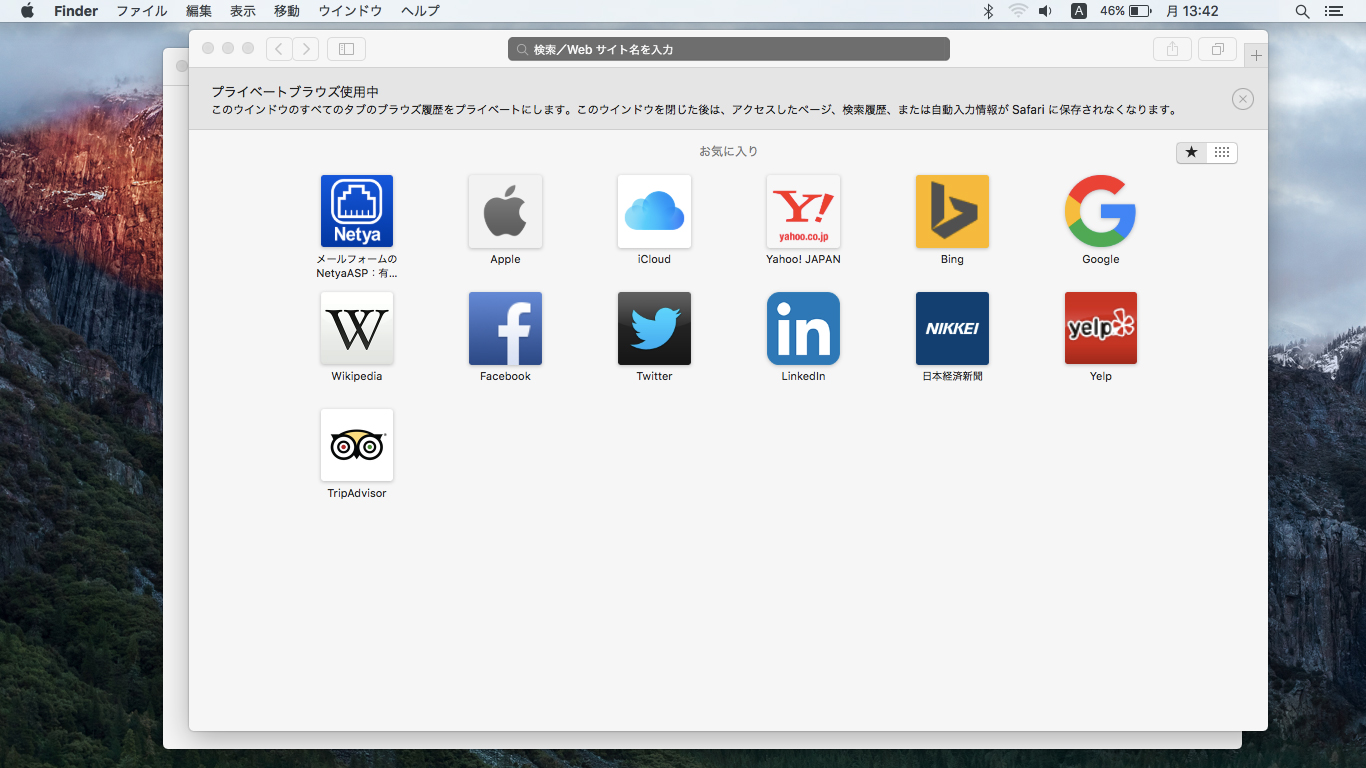The height and width of the screenshot is (768, 1366).
Task: Open the Yahoo! JAPAN favorite
Action: click(803, 211)
